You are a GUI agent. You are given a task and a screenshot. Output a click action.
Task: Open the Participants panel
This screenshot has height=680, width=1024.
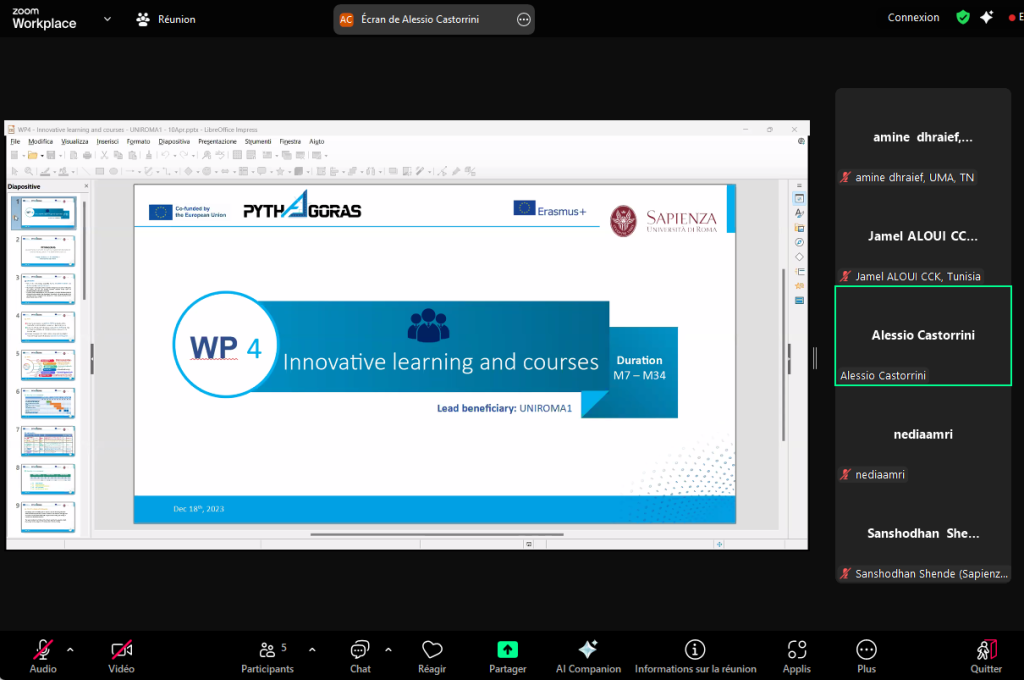pos(267,656)
